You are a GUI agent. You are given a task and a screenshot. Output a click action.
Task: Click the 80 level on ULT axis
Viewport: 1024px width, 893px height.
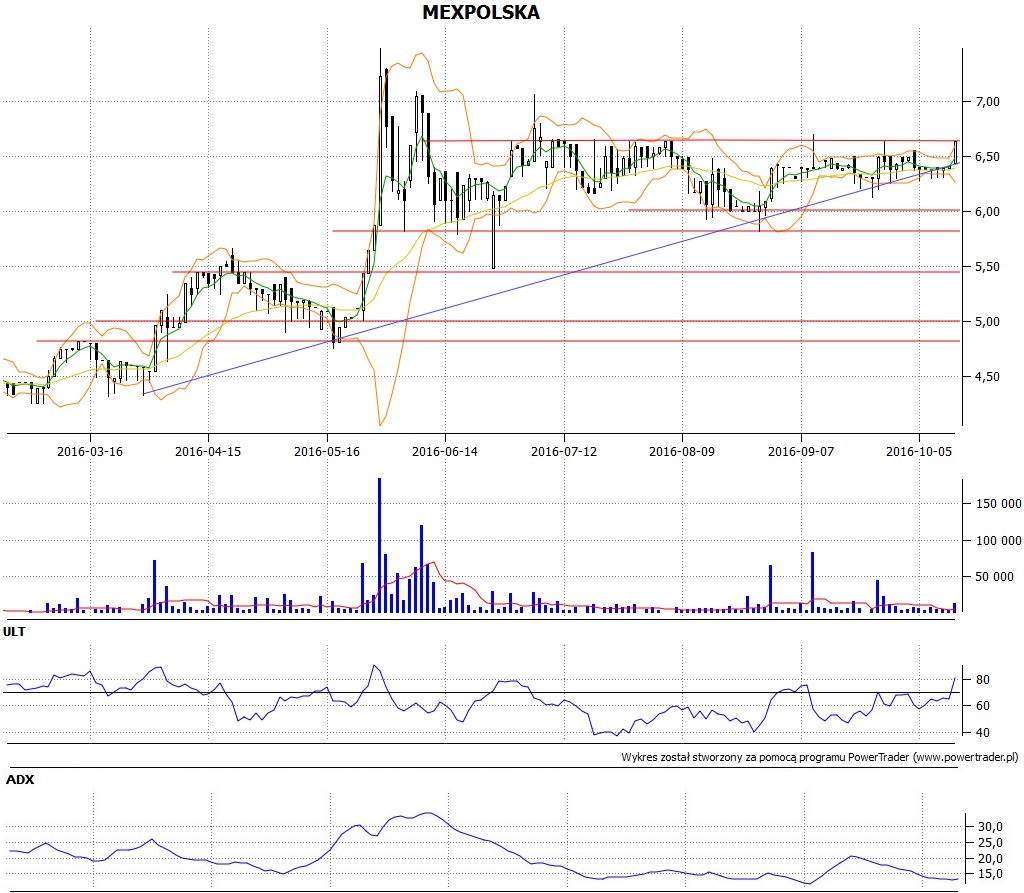[x=982, y=679]
